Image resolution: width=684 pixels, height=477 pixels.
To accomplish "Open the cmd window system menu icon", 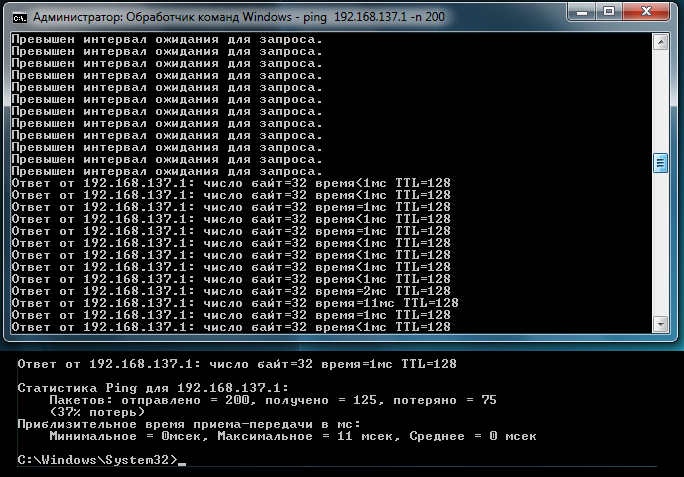I will 20,18.
